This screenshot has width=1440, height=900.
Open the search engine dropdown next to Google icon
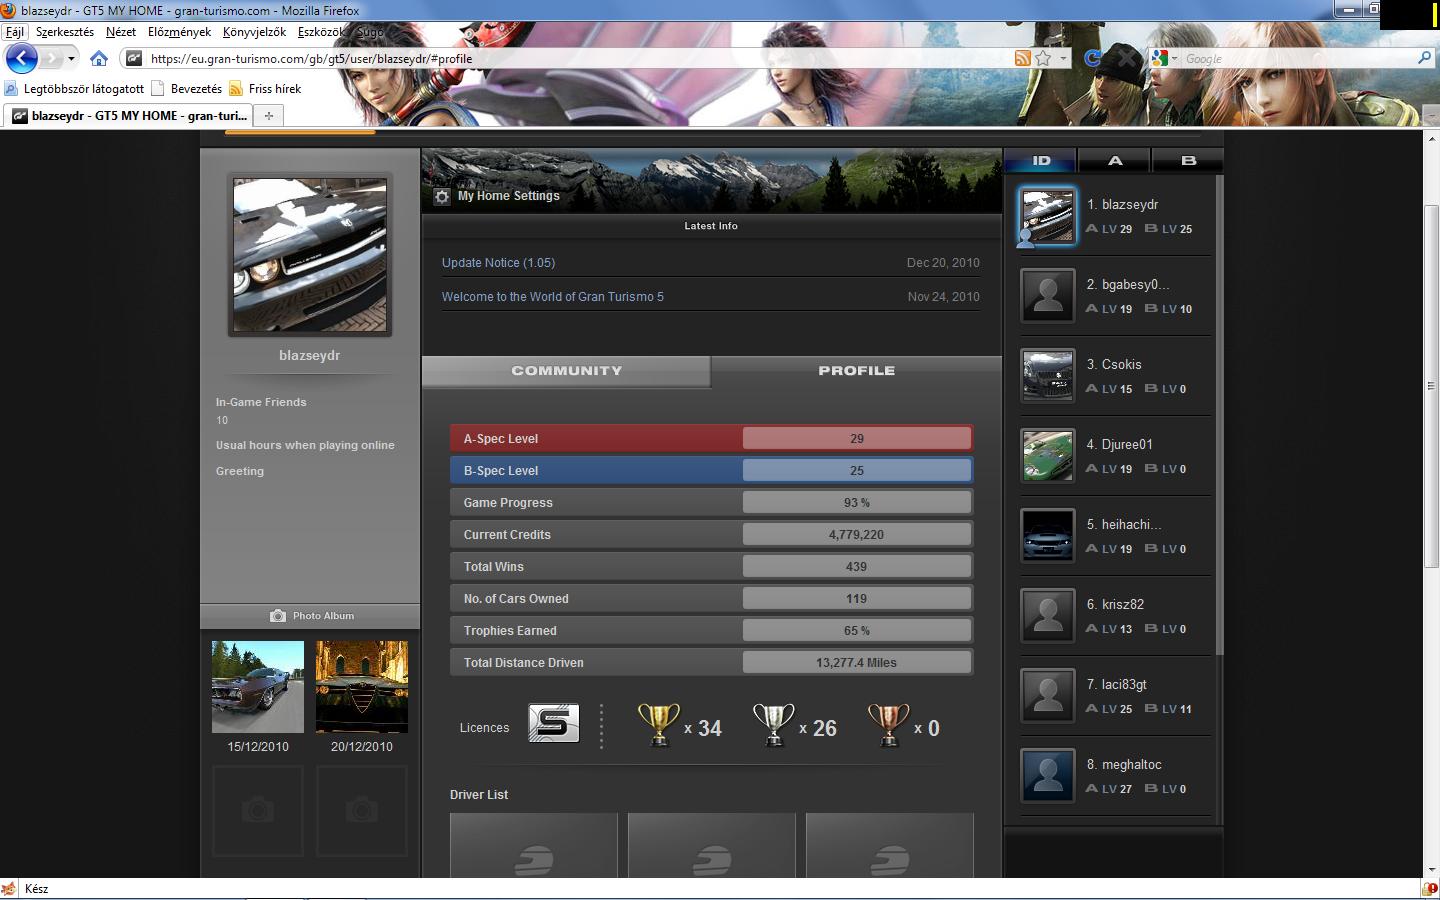point(1174,58)
